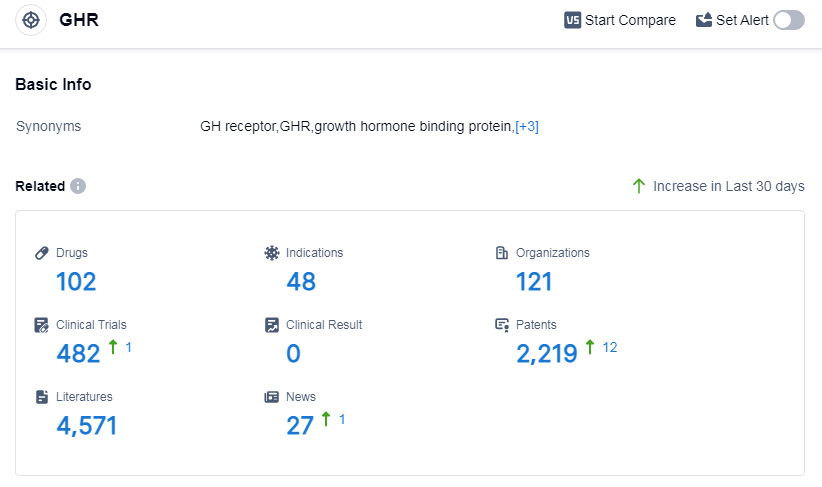Open the 2,219 Patents count link
The height and width of the screenshot is (487, 822).
[x=547, y=354]
